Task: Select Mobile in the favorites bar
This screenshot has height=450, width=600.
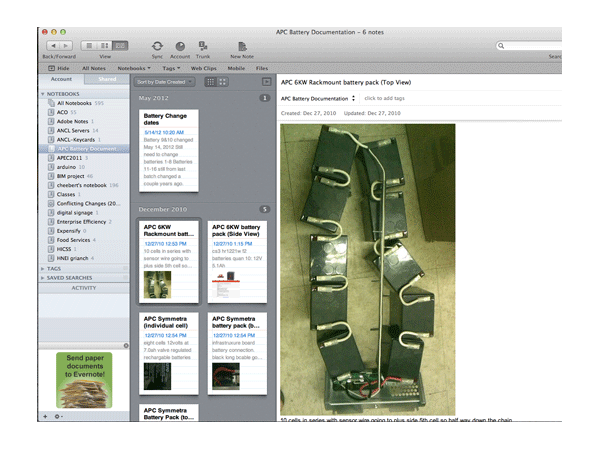Action: coord(236,68)
